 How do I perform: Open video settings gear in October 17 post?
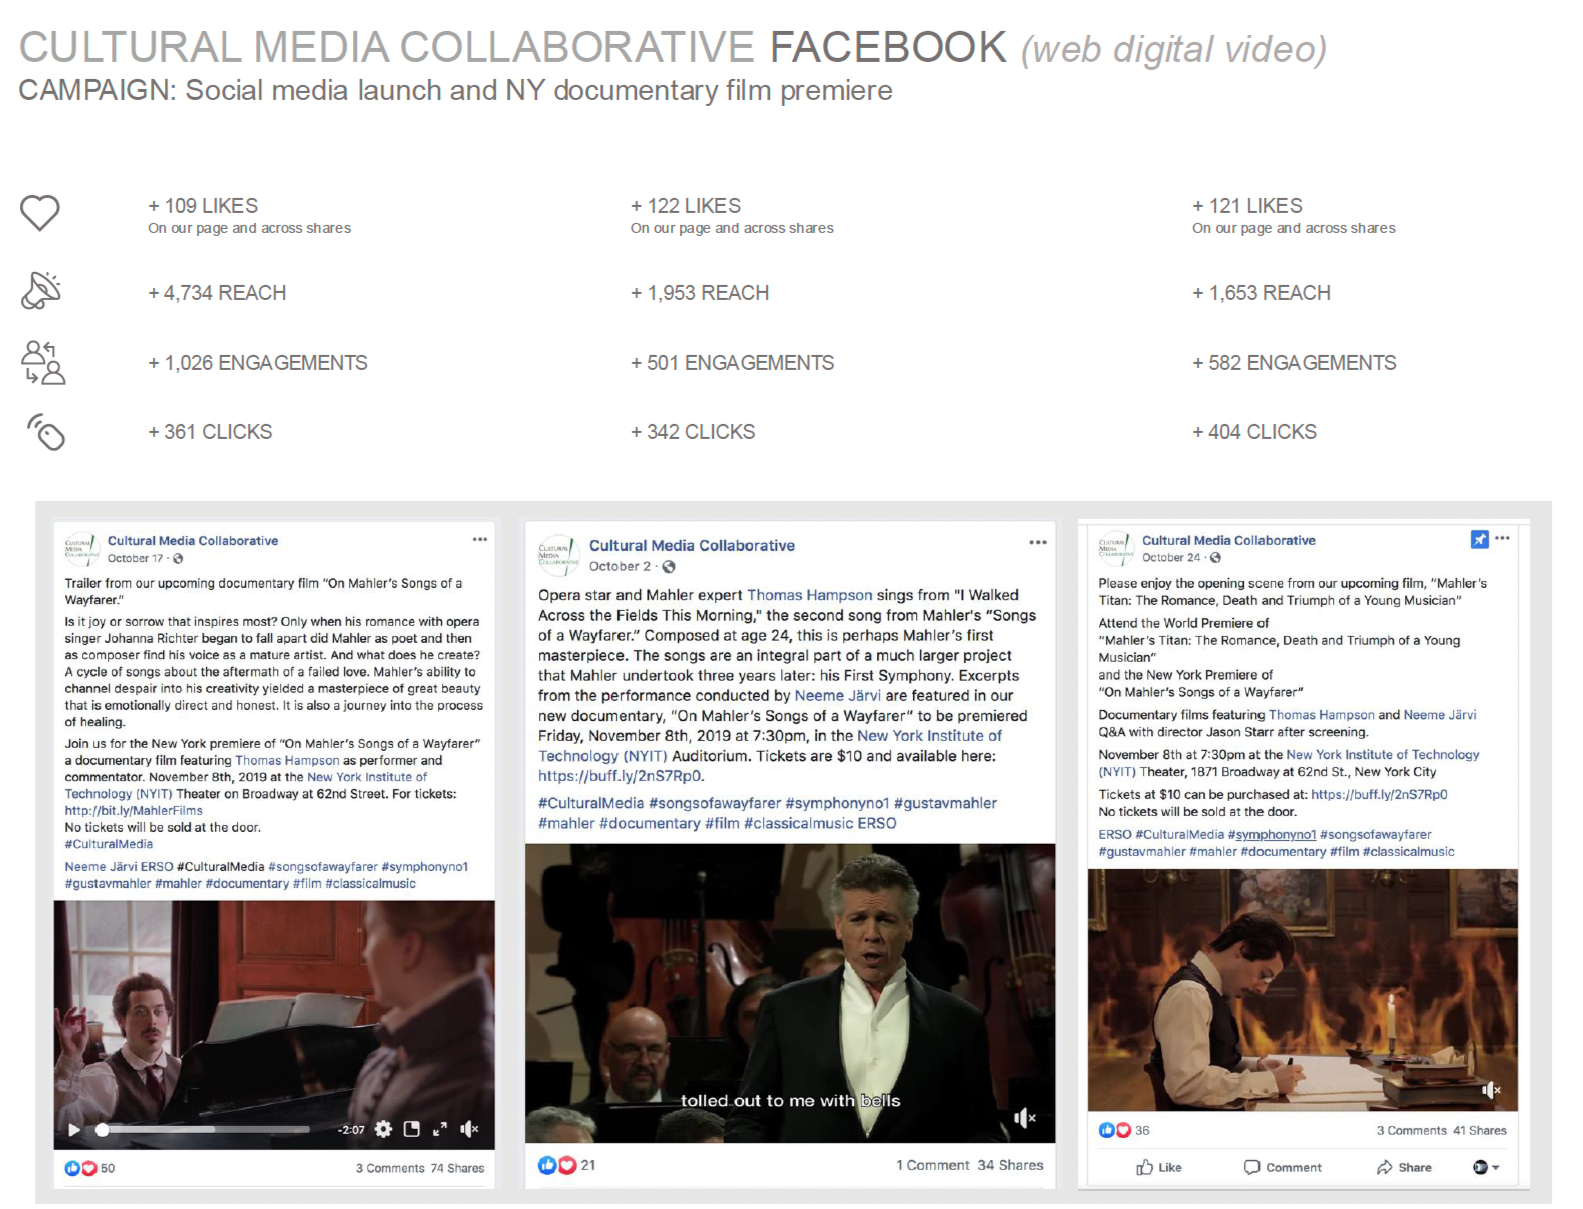coord(383,1129)
